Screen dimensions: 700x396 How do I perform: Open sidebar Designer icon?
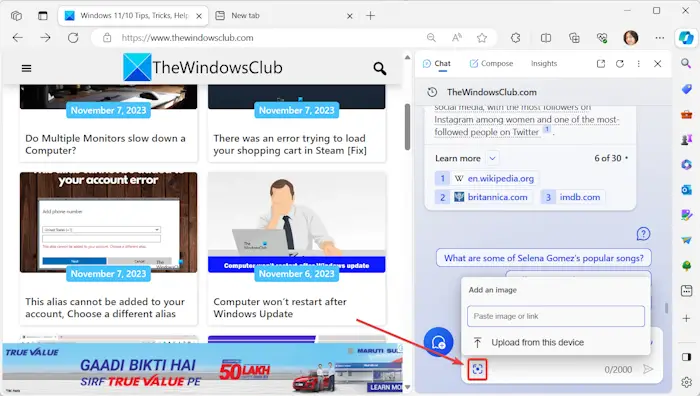tap(686, 215)
